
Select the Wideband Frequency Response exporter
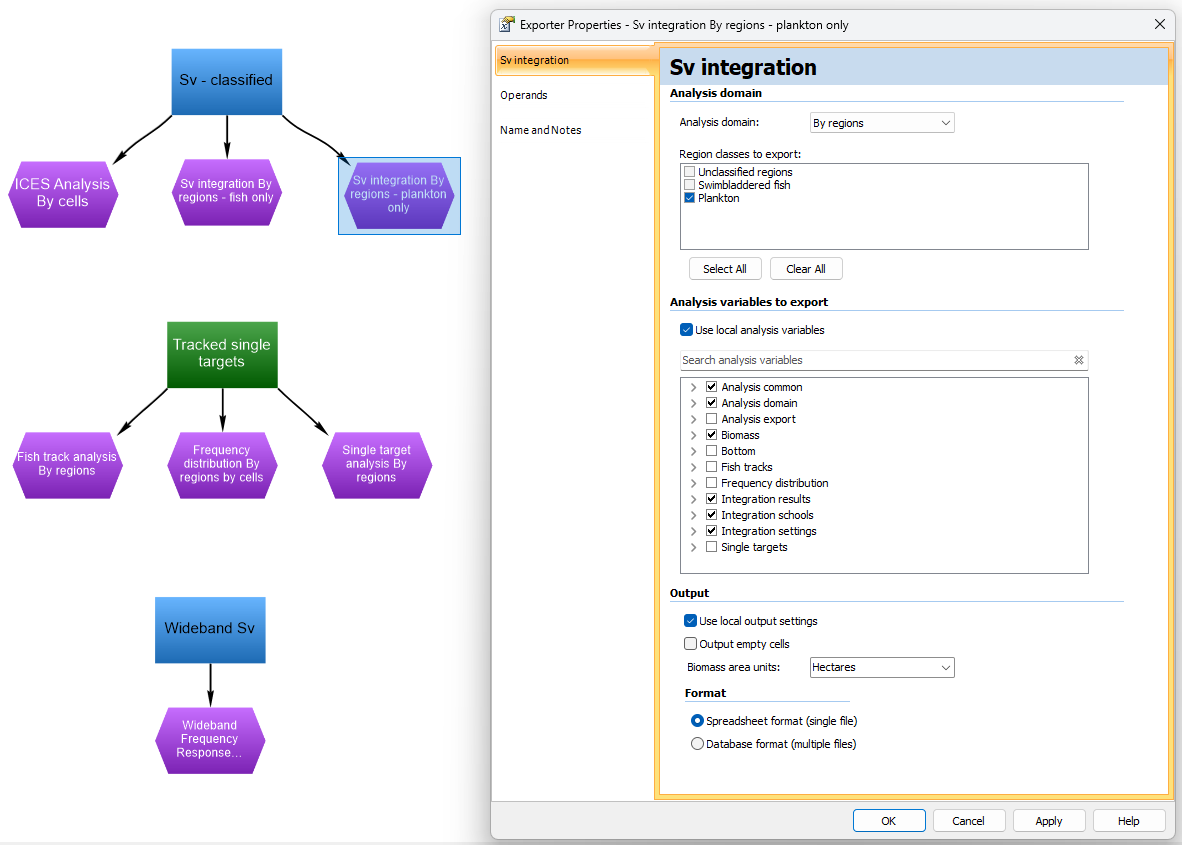(x=210, y=739)
